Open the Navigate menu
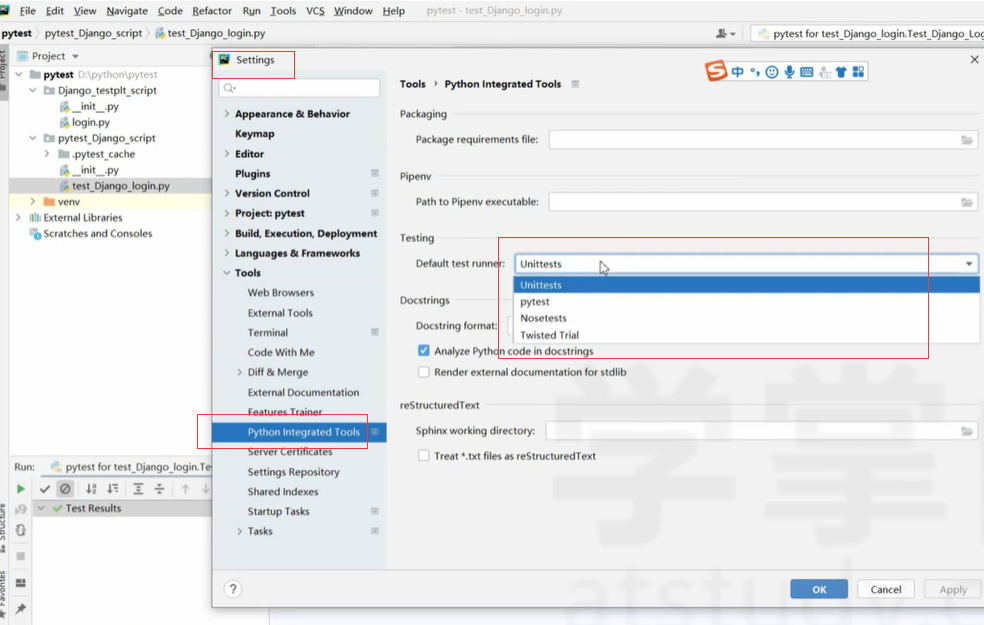 (127, 11)
